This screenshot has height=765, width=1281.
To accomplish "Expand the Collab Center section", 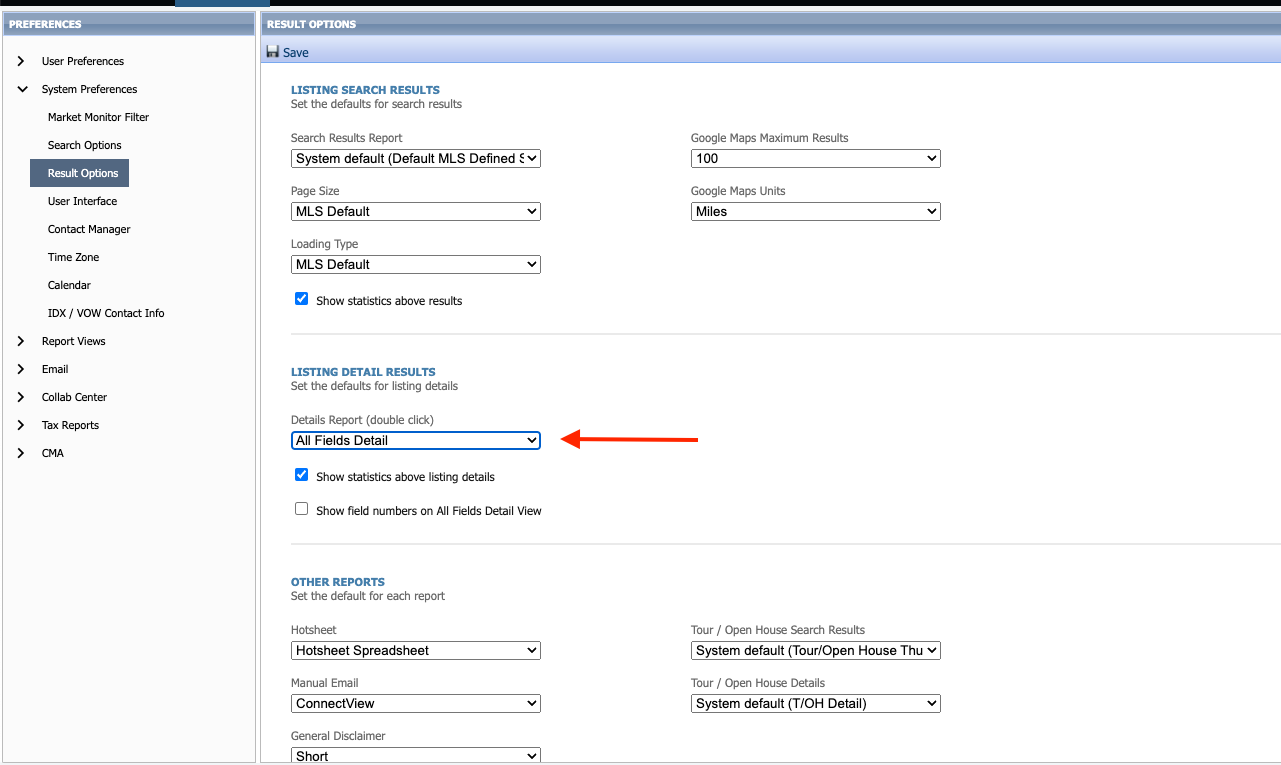I will [x=21, y=397].
